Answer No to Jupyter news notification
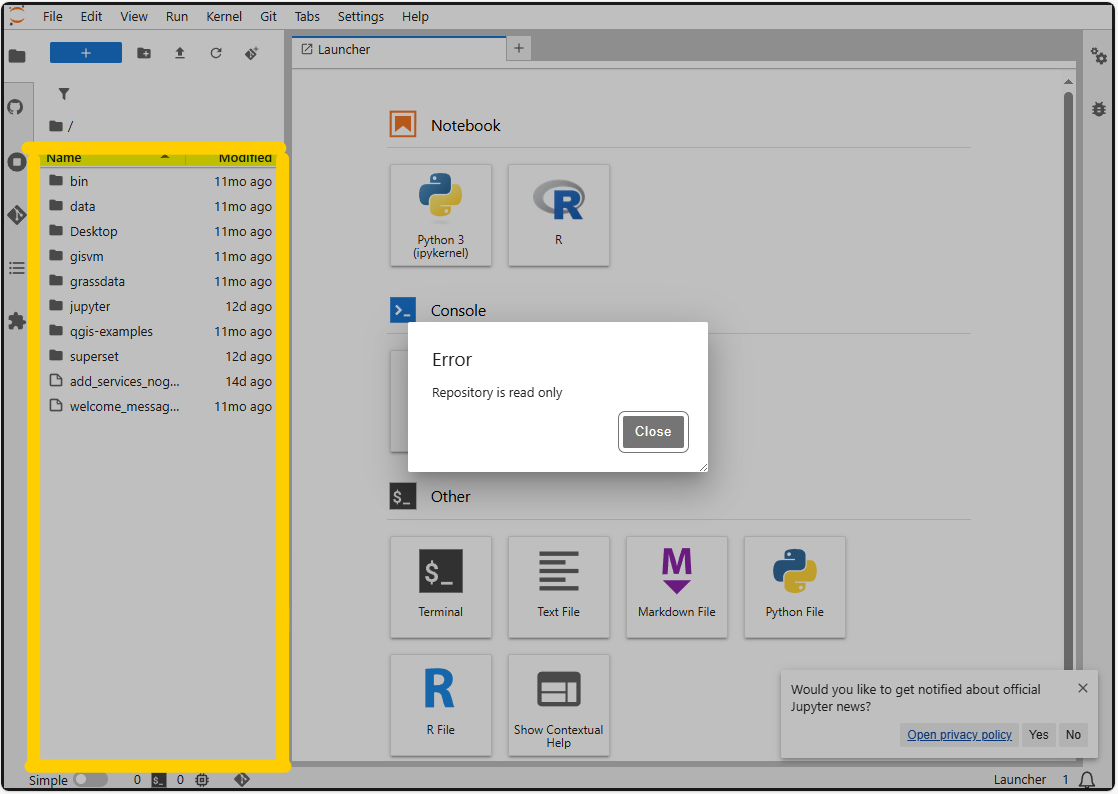The image size is (1118, 794). coord(1073,735)
